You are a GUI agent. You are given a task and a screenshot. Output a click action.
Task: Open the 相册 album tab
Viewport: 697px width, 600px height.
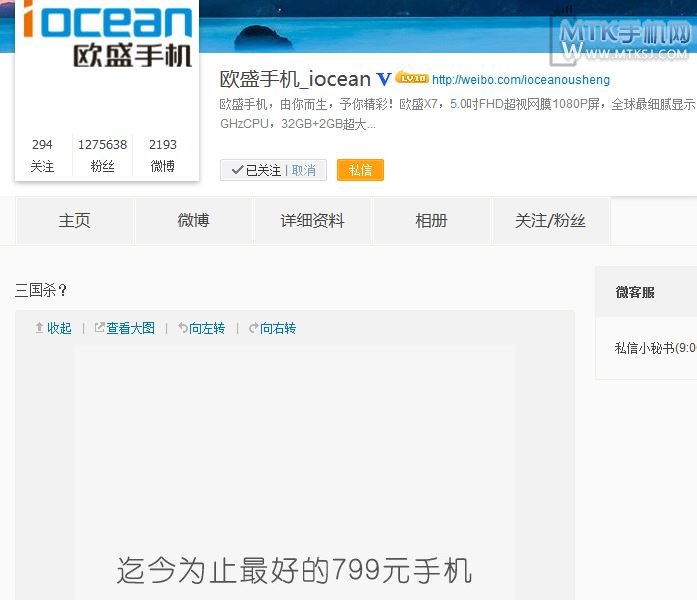(x=431, y=220)
